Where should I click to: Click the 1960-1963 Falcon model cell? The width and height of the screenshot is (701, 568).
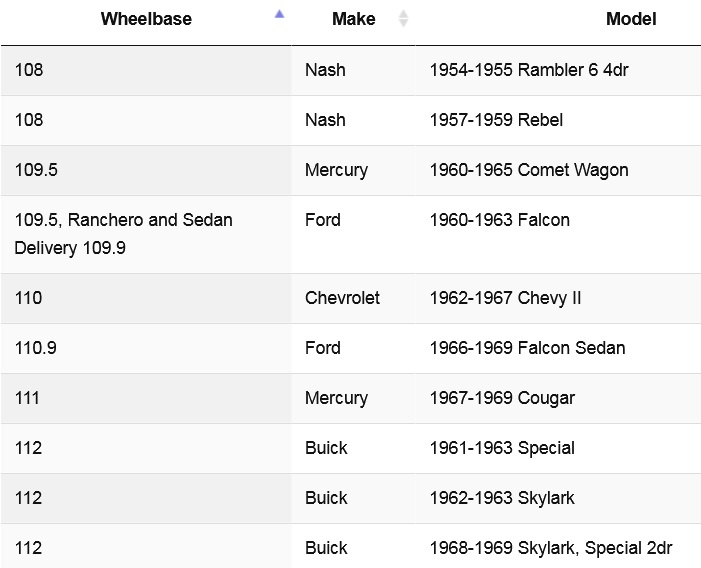558,234
